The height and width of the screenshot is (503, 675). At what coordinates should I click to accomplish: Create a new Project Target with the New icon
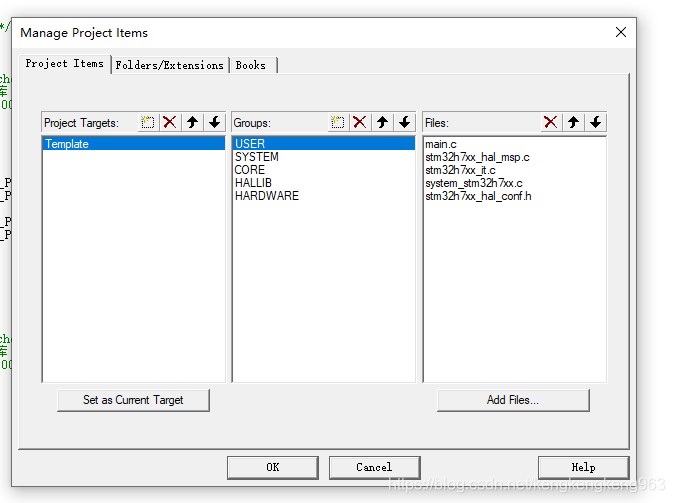pos(148,122)
